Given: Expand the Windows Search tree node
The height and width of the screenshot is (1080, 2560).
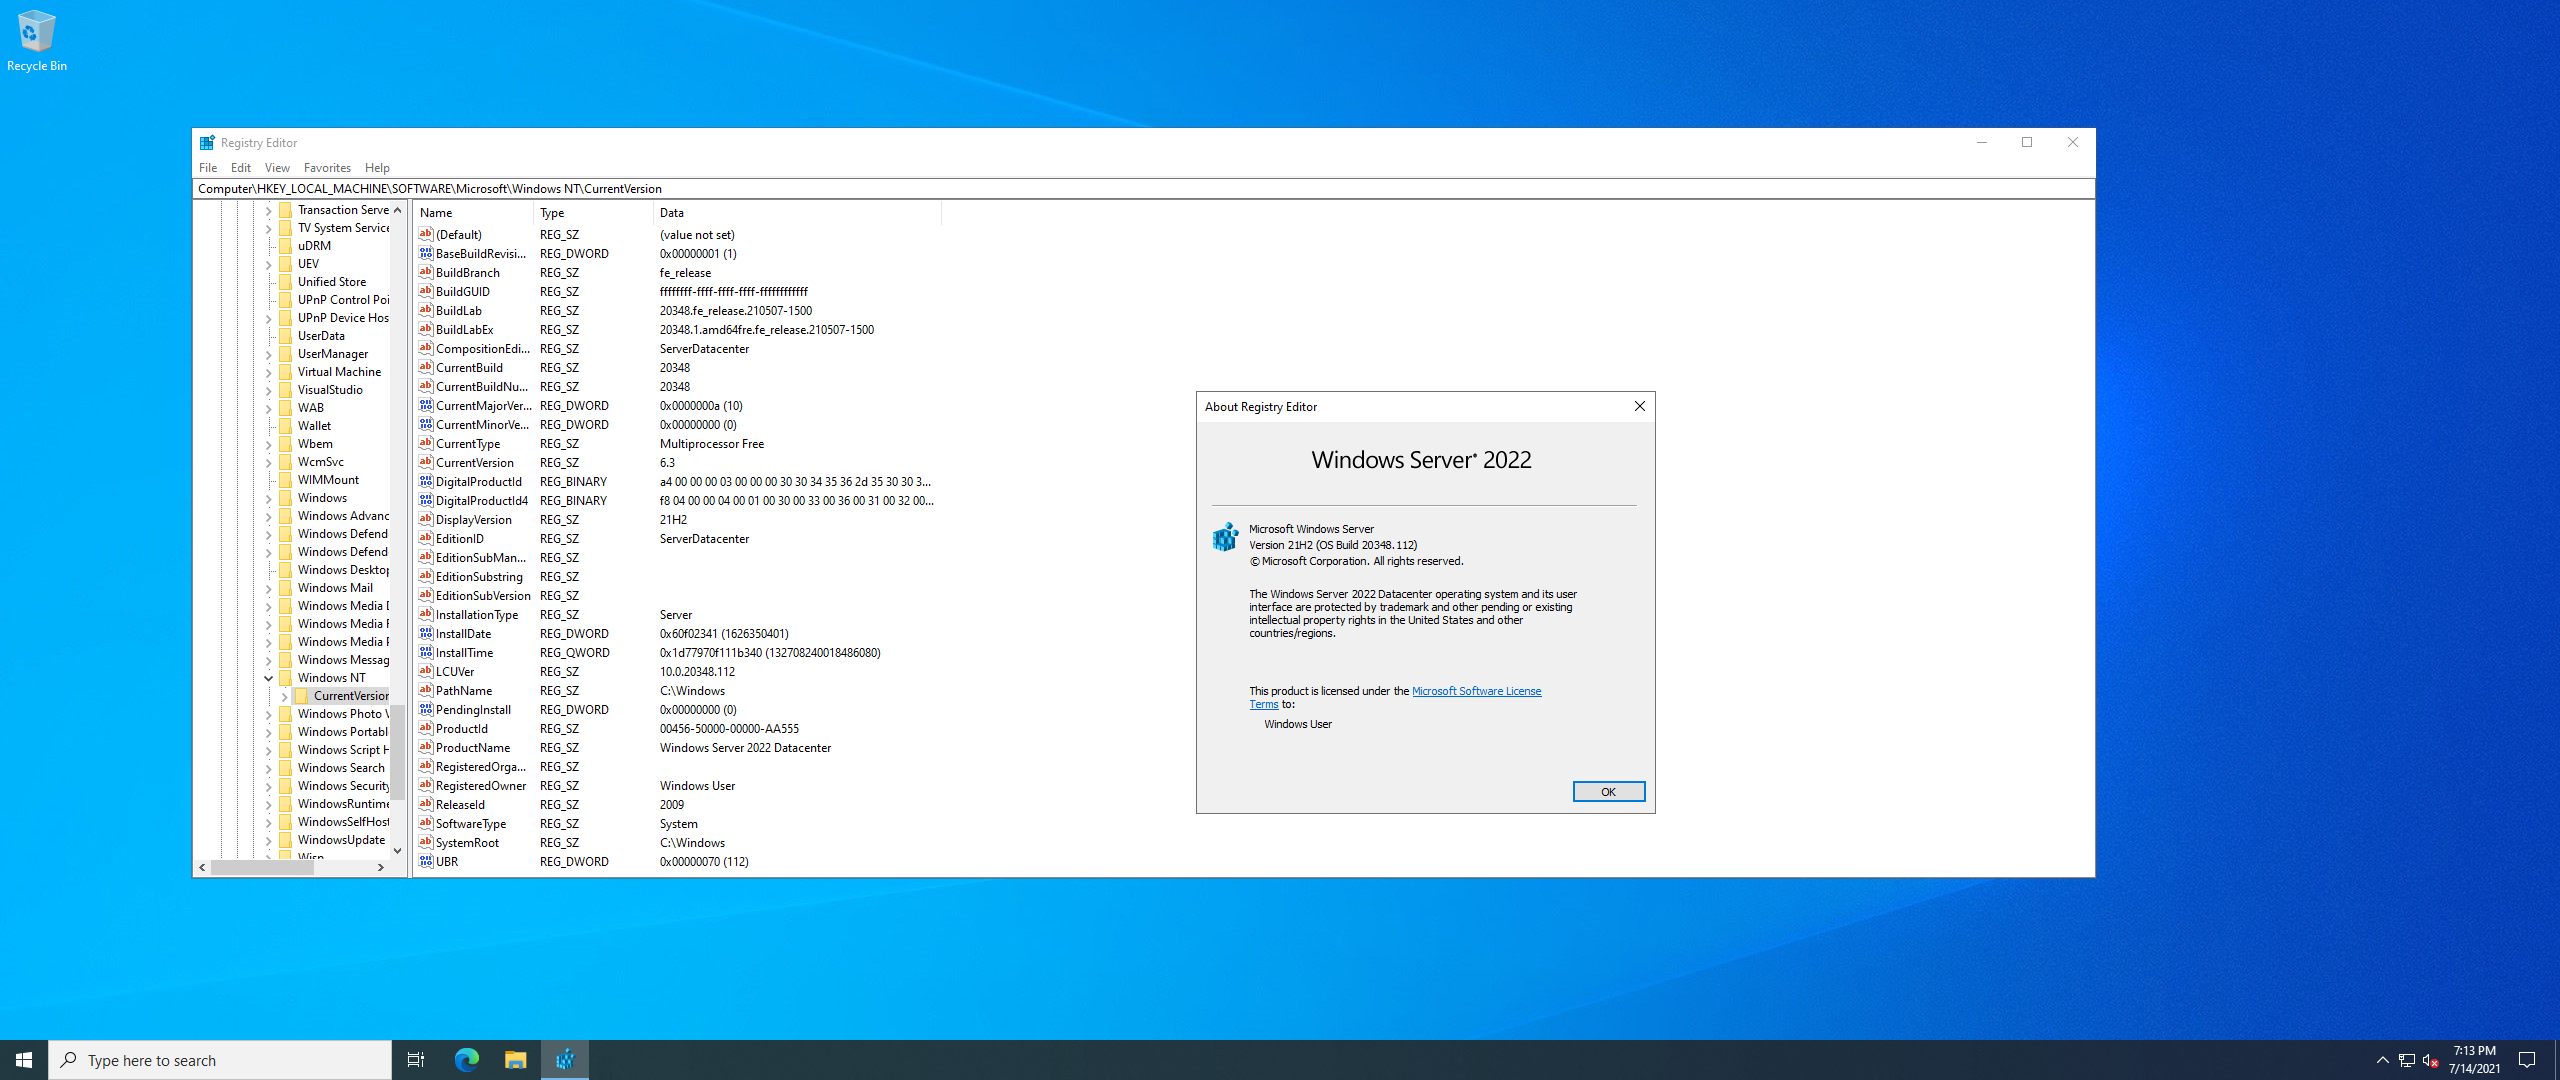Looking at the screenshot, I should point(268,768).
